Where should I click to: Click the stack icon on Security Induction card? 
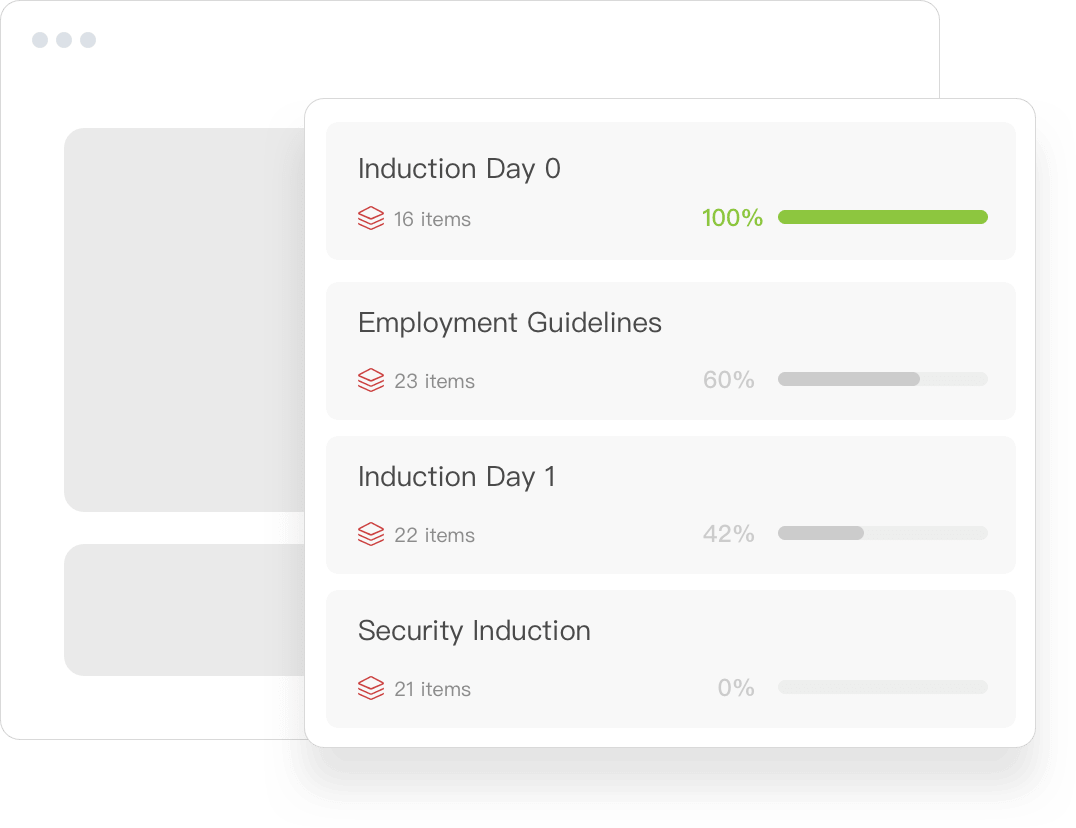click(370, 685)
